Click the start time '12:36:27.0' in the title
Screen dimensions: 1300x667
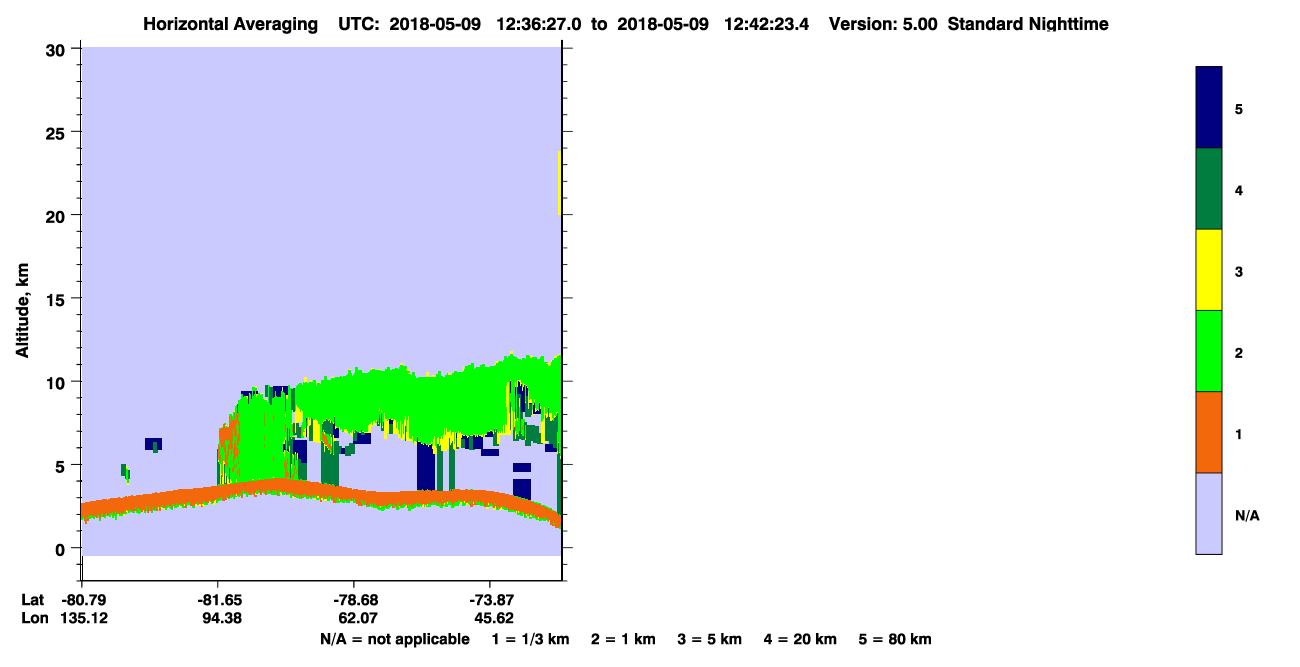point(541,24)
